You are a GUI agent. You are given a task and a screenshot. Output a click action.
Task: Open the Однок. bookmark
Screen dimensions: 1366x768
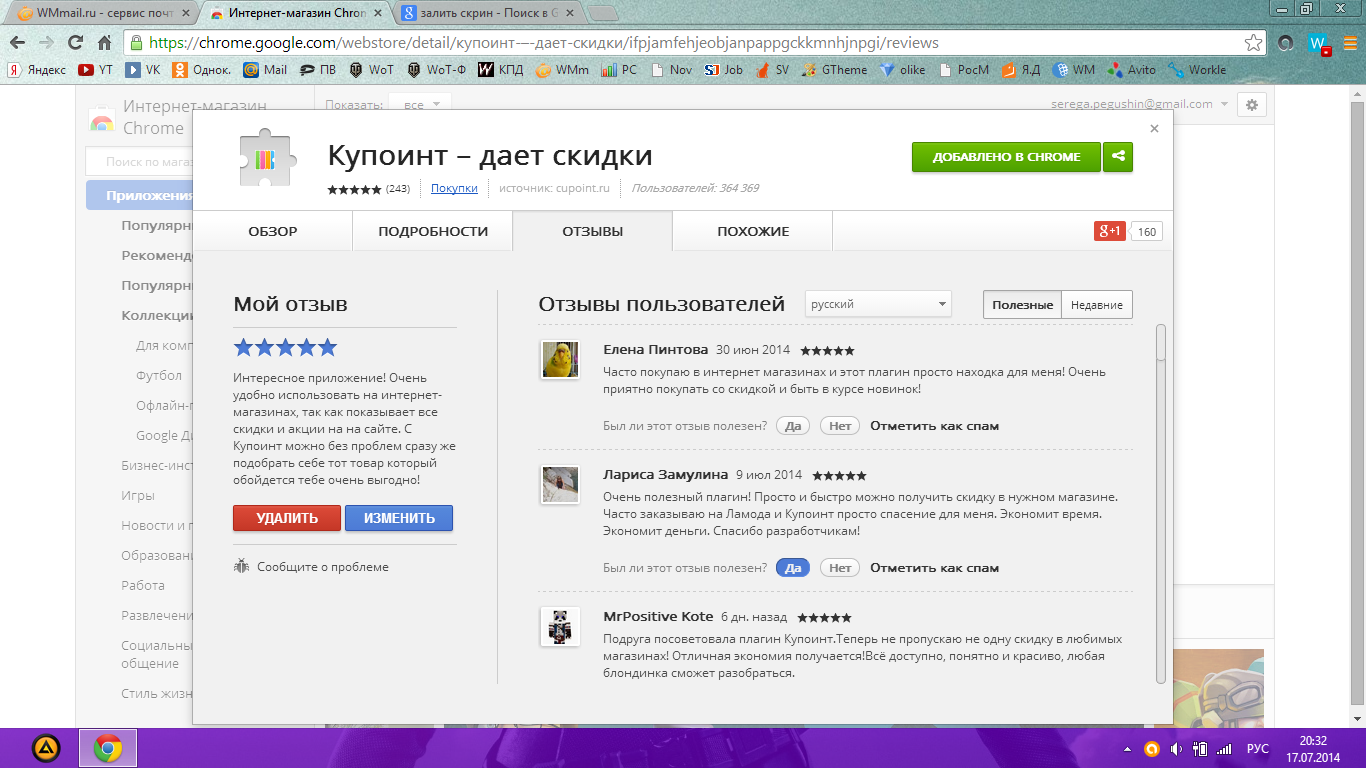click(202, 70)
